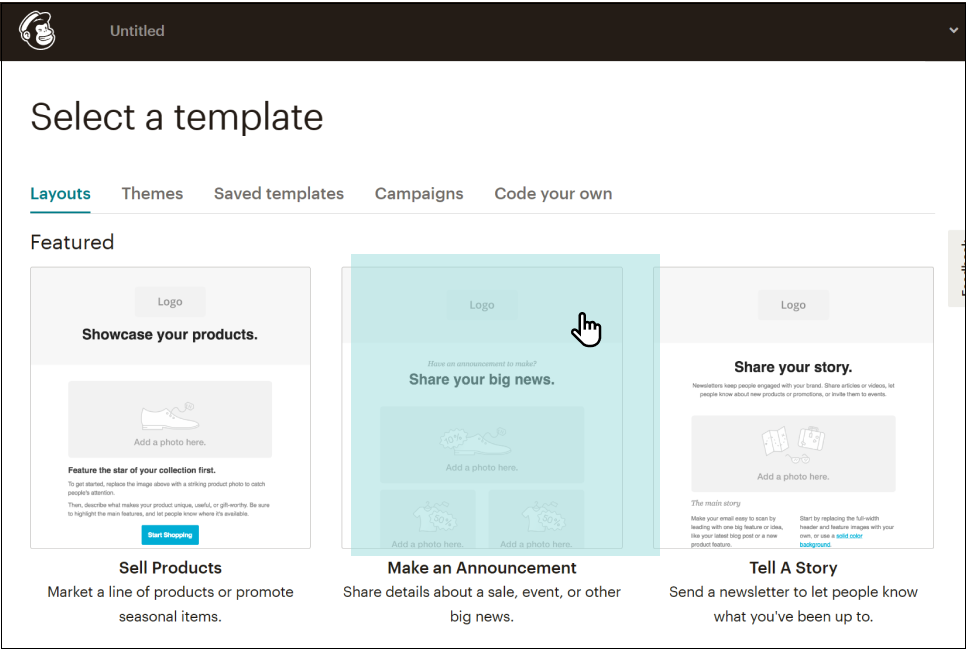
Task: Select the Showcase your products template thumbnail
Action: pyautogui.click(x=170, y=407)
